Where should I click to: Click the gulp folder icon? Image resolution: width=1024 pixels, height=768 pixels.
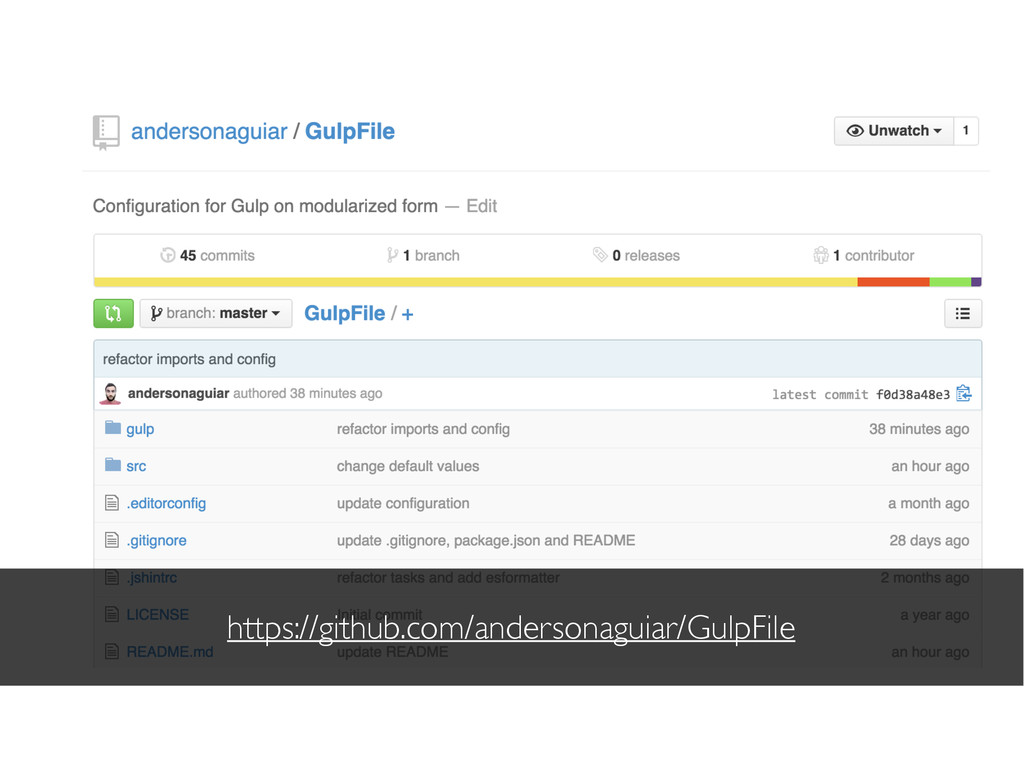pyautogui.click(x=113, y=428)
